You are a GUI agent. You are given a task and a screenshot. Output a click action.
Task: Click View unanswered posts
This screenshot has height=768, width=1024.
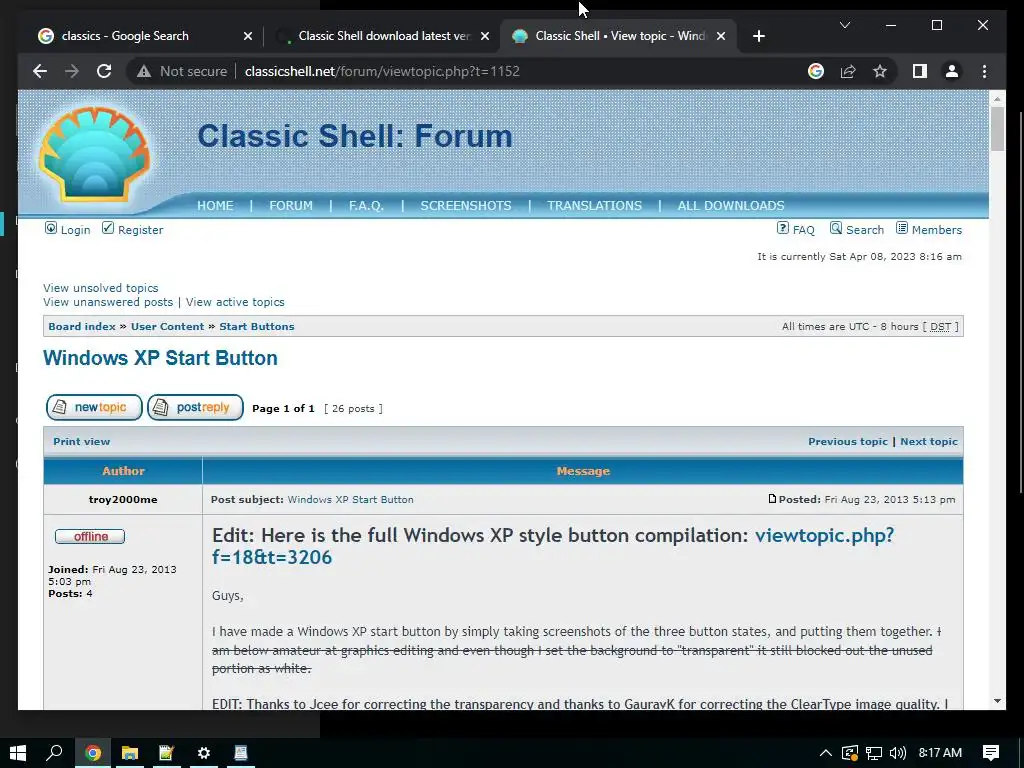pyautogui.click(x=108, y=302)
